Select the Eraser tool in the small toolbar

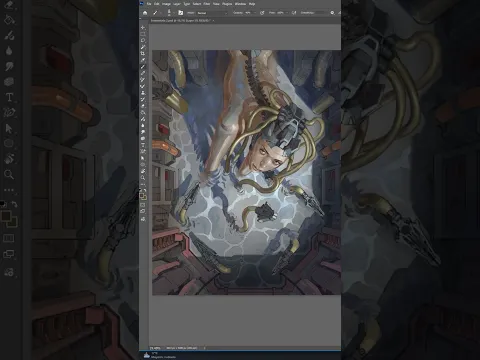[x=143, y=106]
